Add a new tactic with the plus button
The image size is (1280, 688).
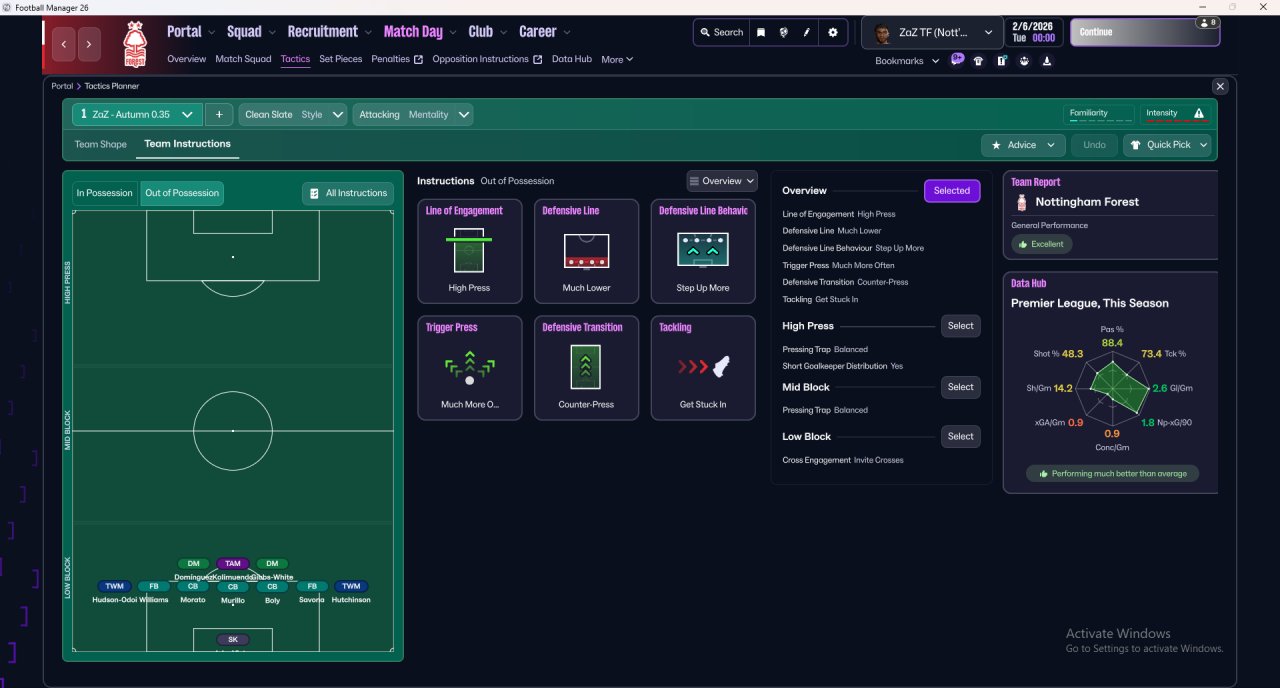pos(219,115)
